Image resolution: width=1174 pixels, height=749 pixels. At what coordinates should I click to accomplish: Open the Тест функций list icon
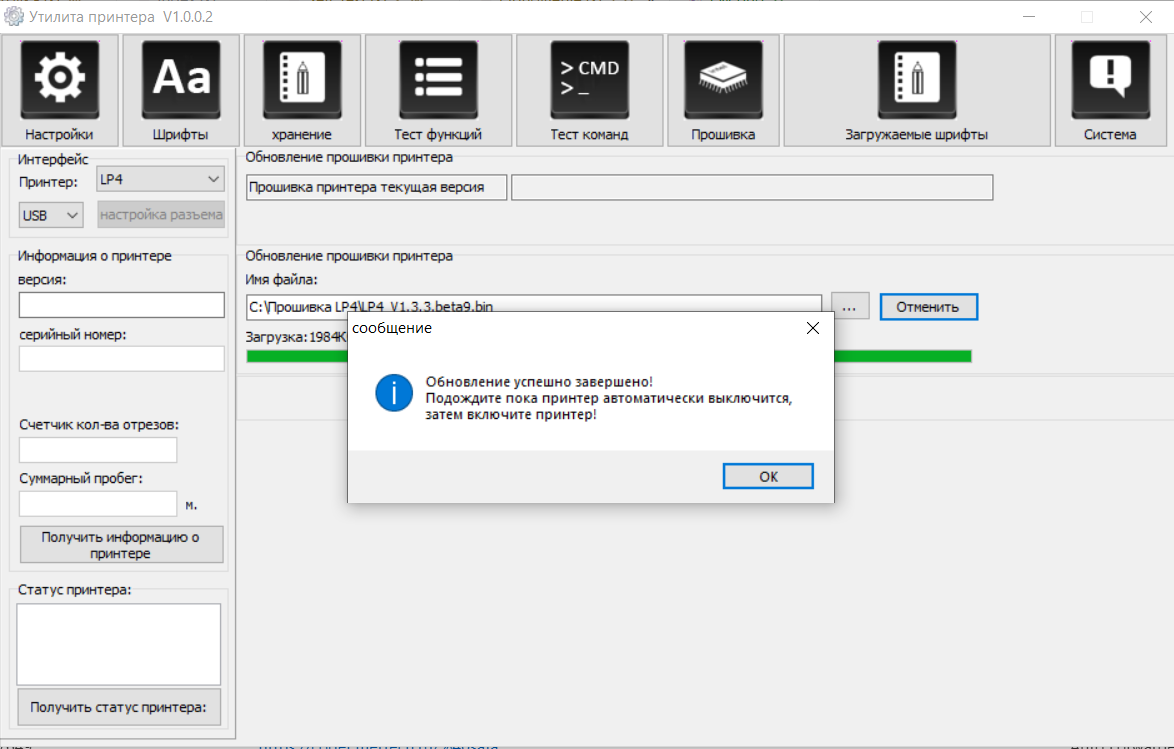click(x=438, y=80)
